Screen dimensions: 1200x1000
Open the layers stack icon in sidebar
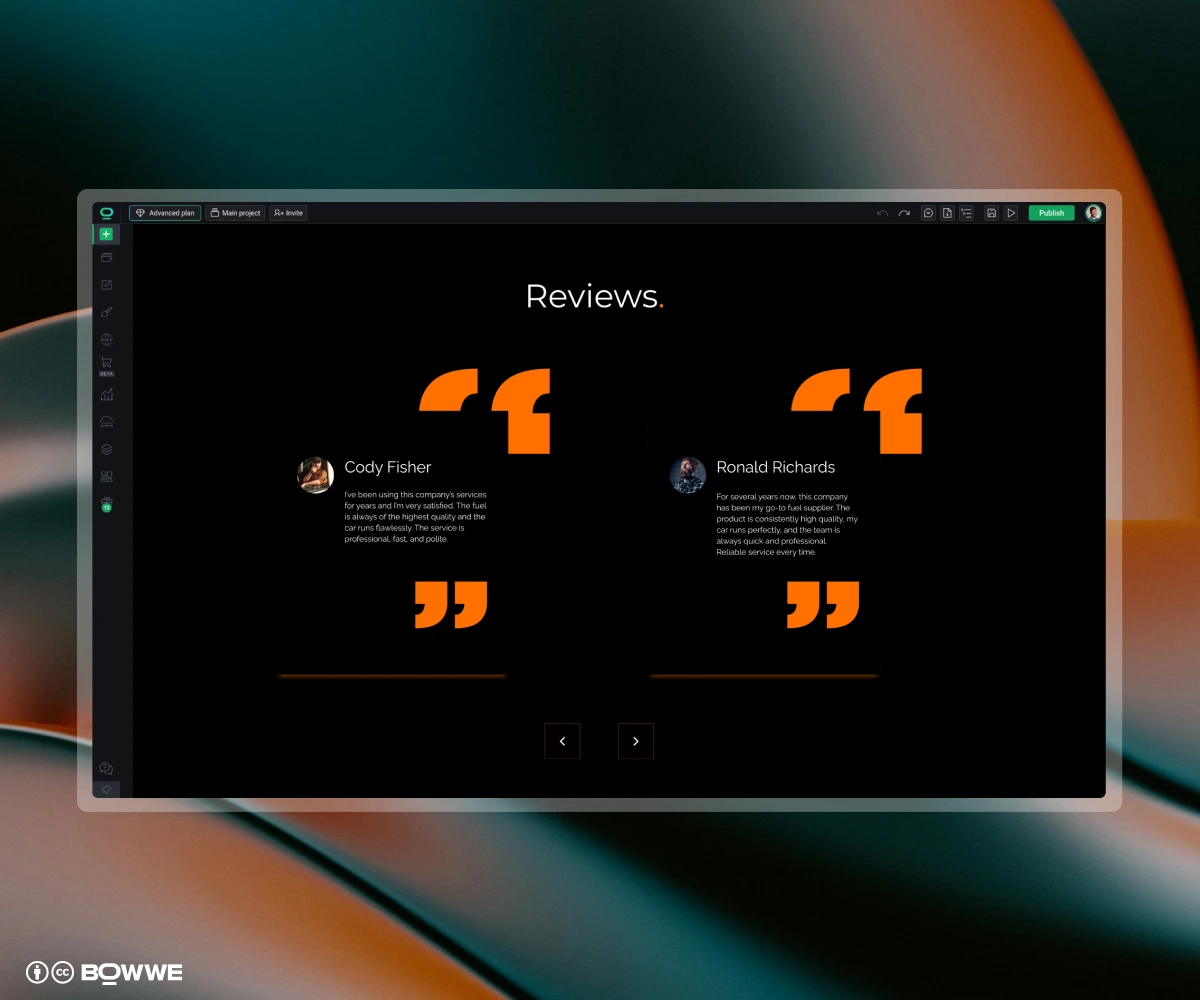point(106,449)
